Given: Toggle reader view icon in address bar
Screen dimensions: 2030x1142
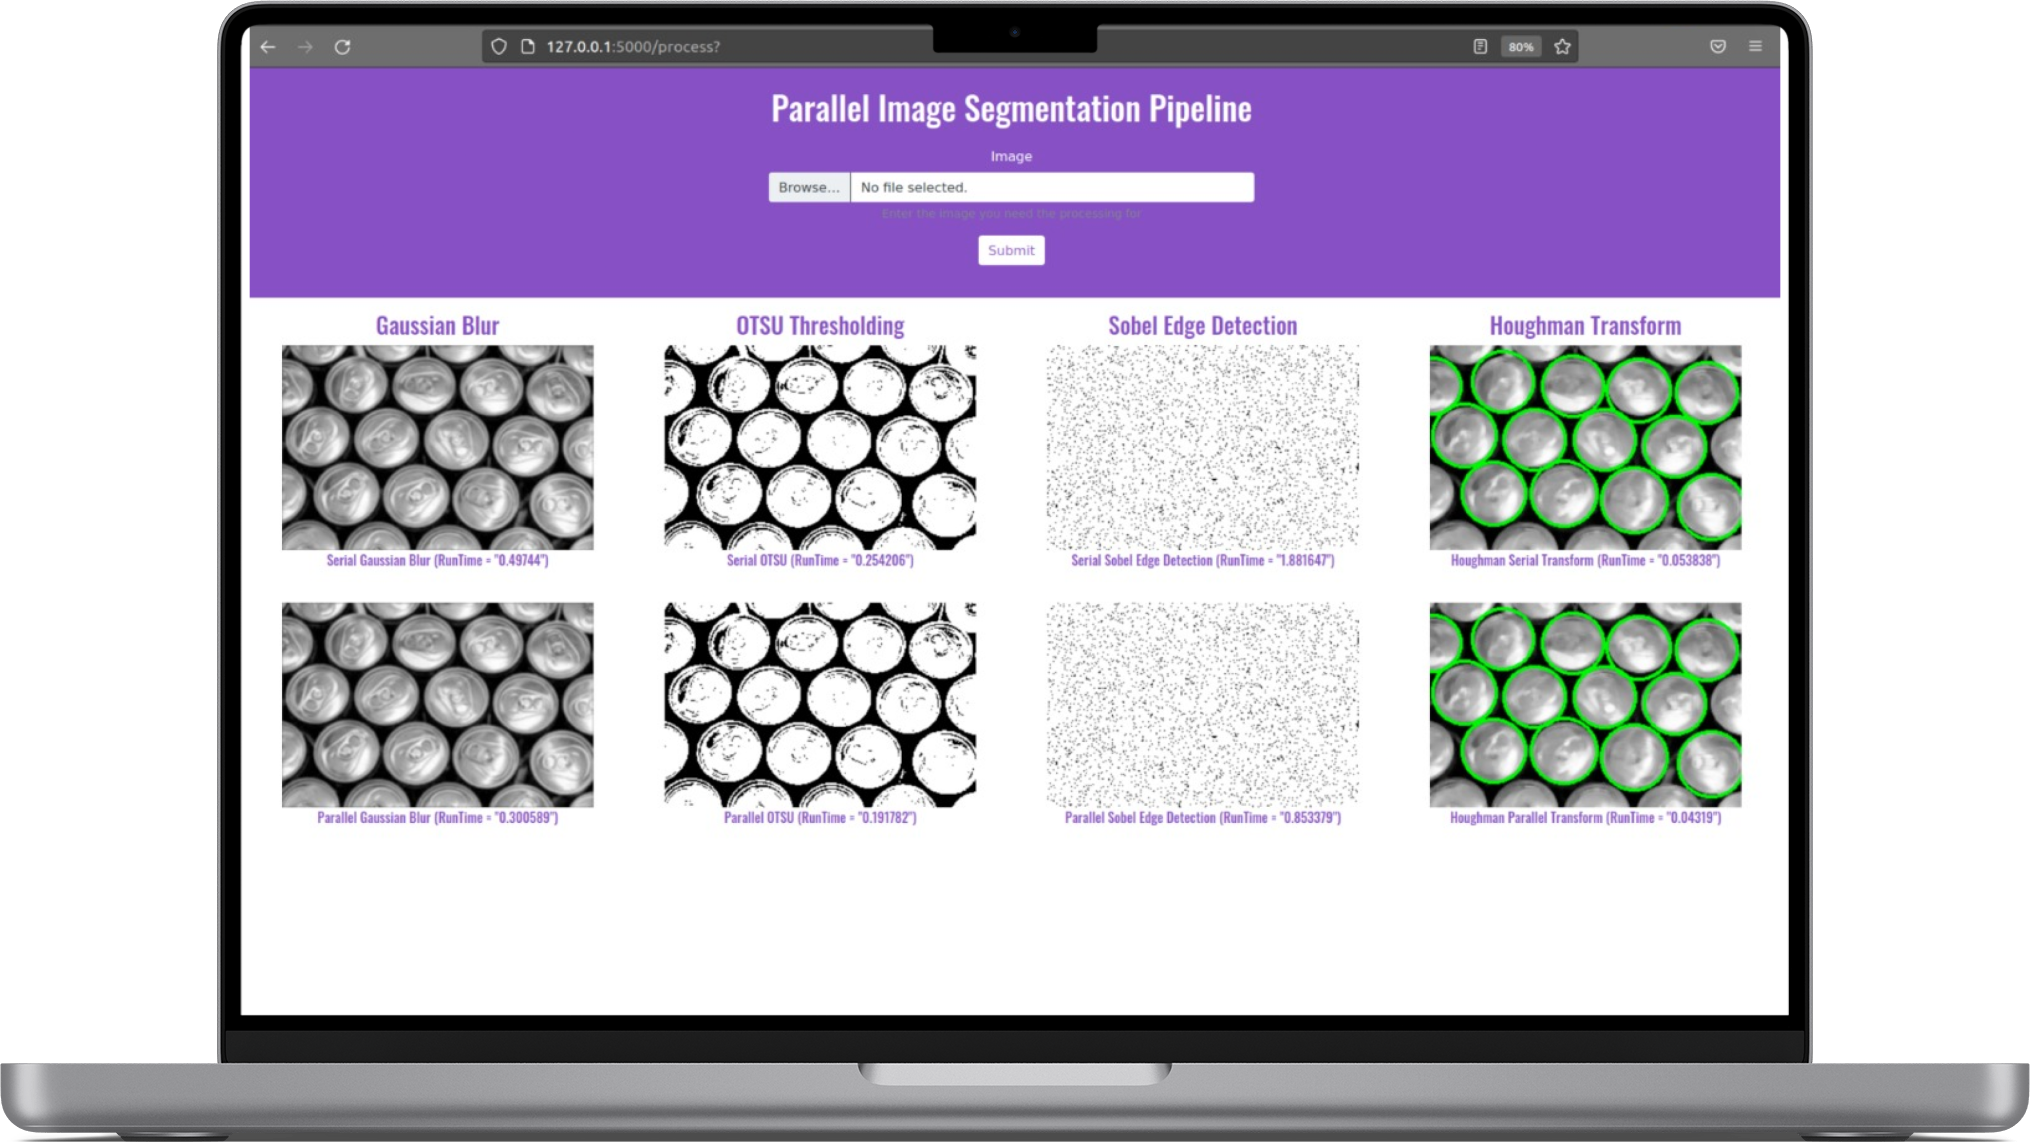Looking at the screenshot, I should (1480, 47).
